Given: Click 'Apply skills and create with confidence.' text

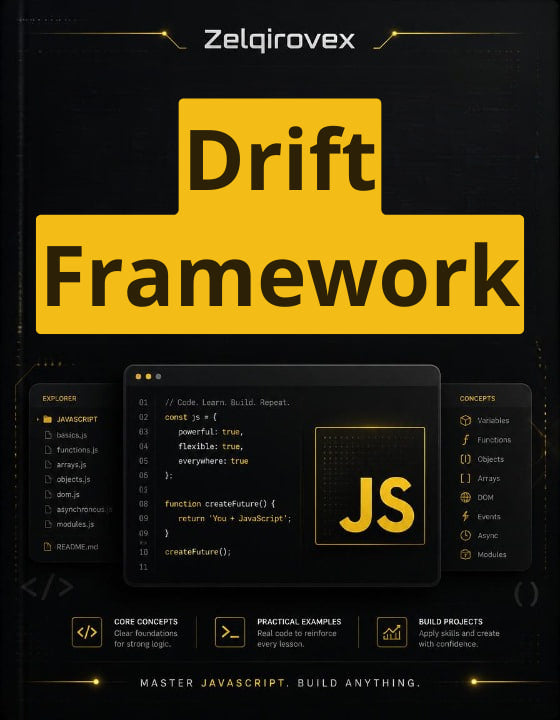Looking at the screenshot, I should coord(459,638).
